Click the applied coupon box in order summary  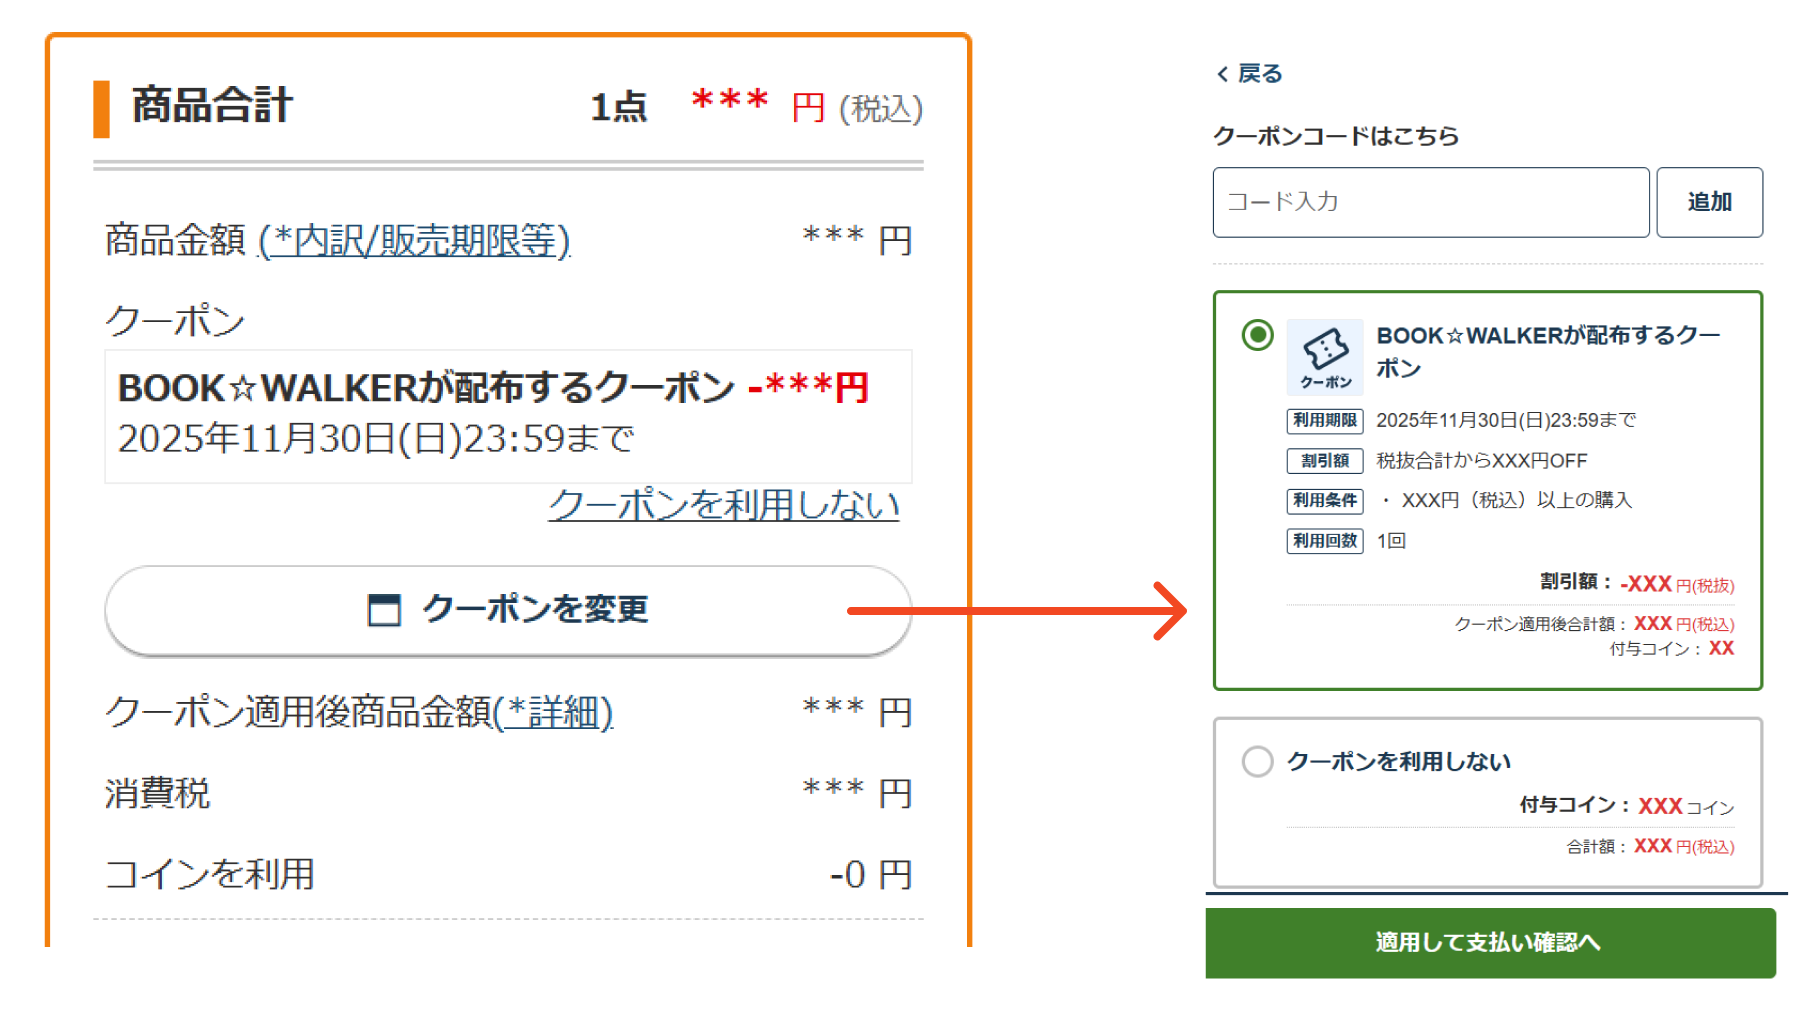click(508, 415)
